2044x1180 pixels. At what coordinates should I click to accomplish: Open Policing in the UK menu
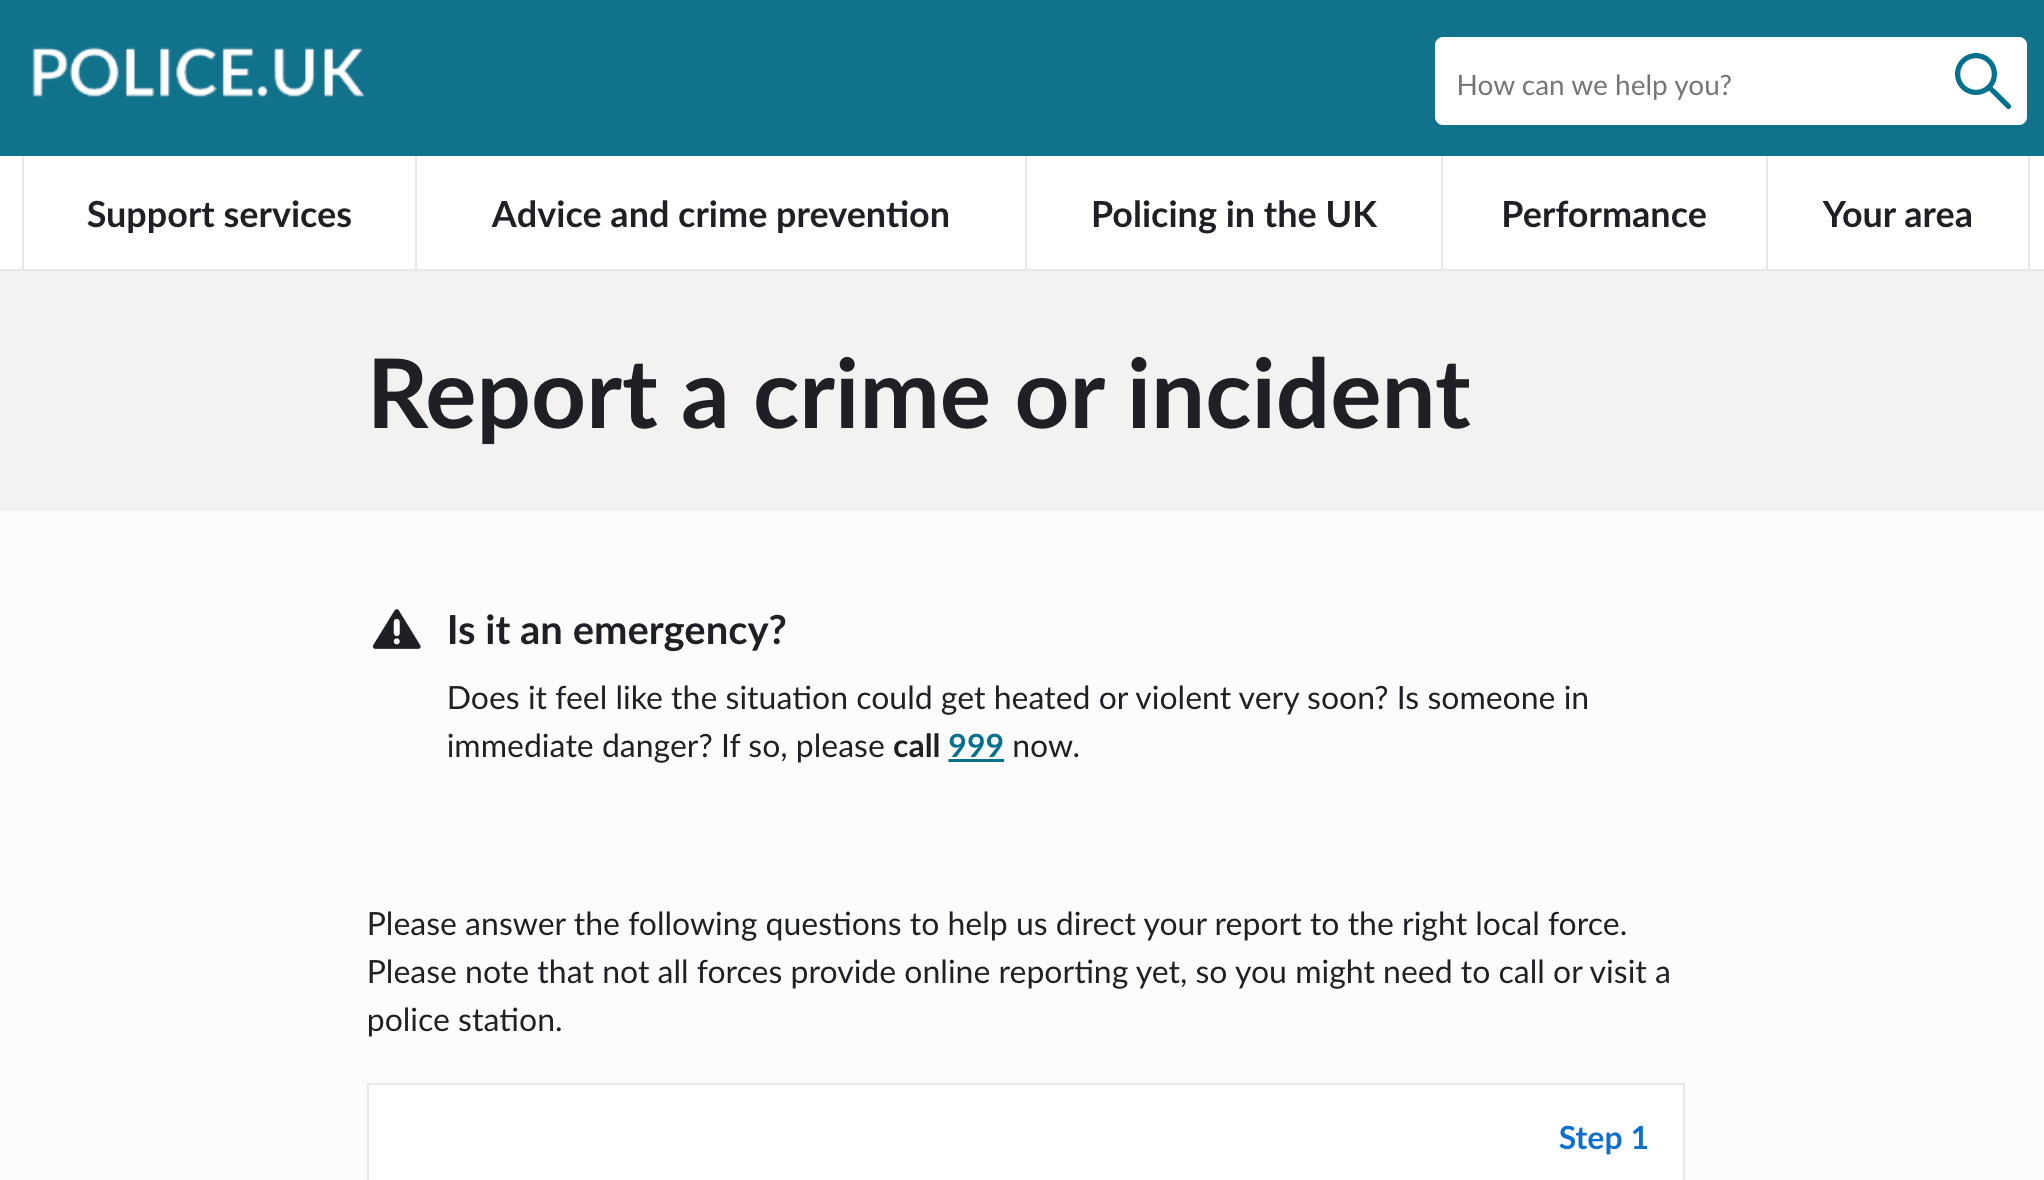(1234, 214)
